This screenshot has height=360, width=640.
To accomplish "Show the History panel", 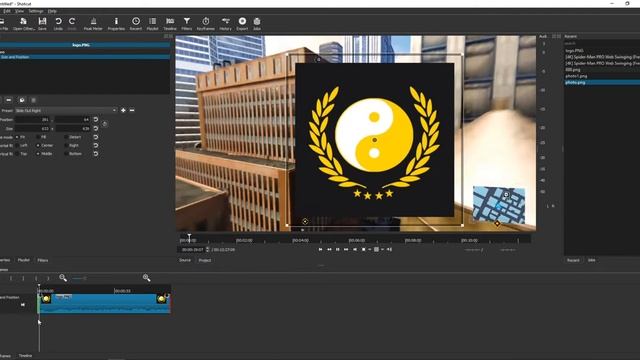I will [225, 24].
